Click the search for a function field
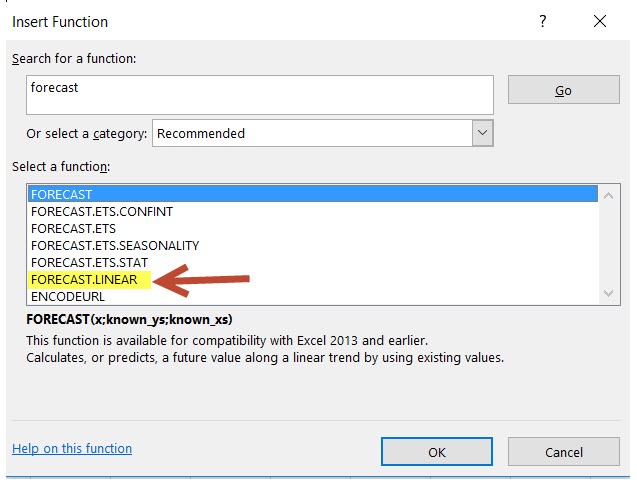Image resolution: width=637 pixels, height=482 pixels. coord(260,94)
